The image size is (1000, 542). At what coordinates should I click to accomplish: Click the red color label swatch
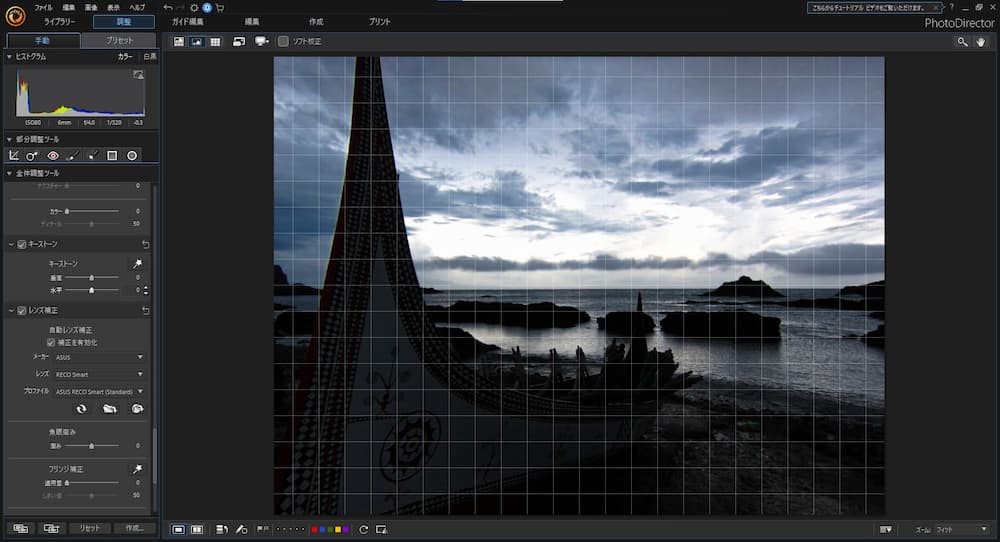click(314, 529)
